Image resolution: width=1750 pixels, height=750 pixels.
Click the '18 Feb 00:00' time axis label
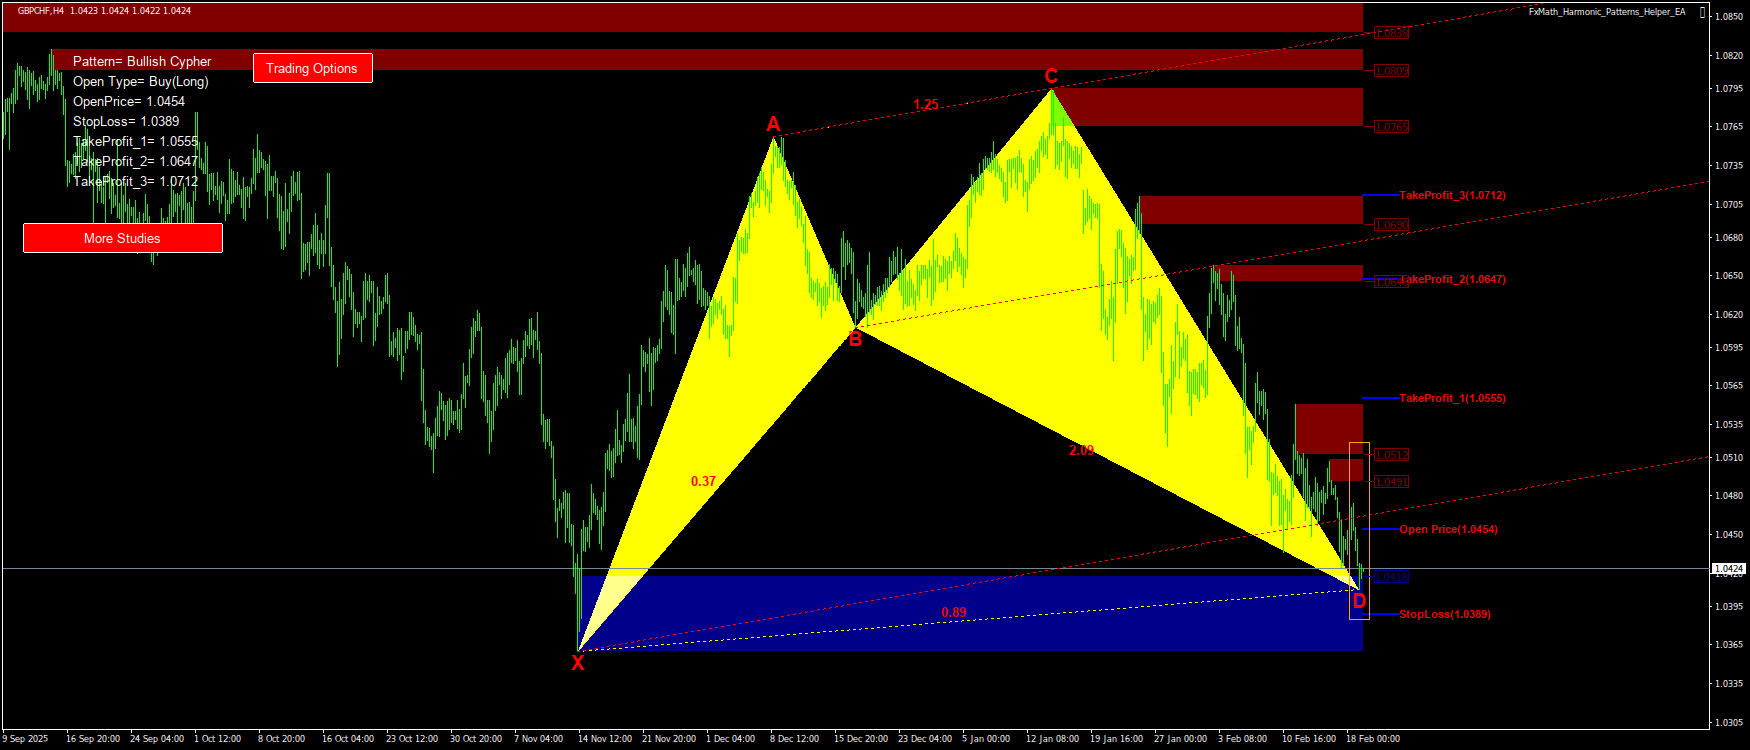pos(1373,739)
